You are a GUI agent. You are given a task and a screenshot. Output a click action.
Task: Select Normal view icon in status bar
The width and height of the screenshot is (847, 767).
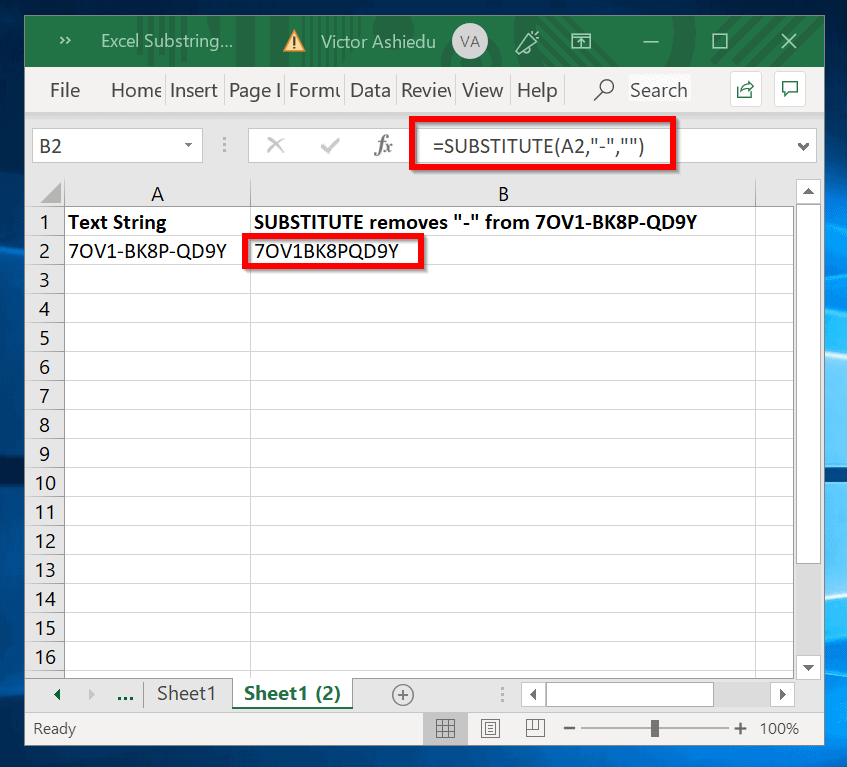445,728
